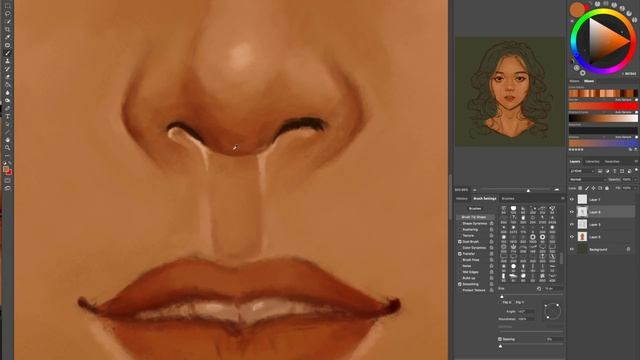Select the Clone Stamp tool
This screenshot has width=640, height=360.
tap(7, 61)
